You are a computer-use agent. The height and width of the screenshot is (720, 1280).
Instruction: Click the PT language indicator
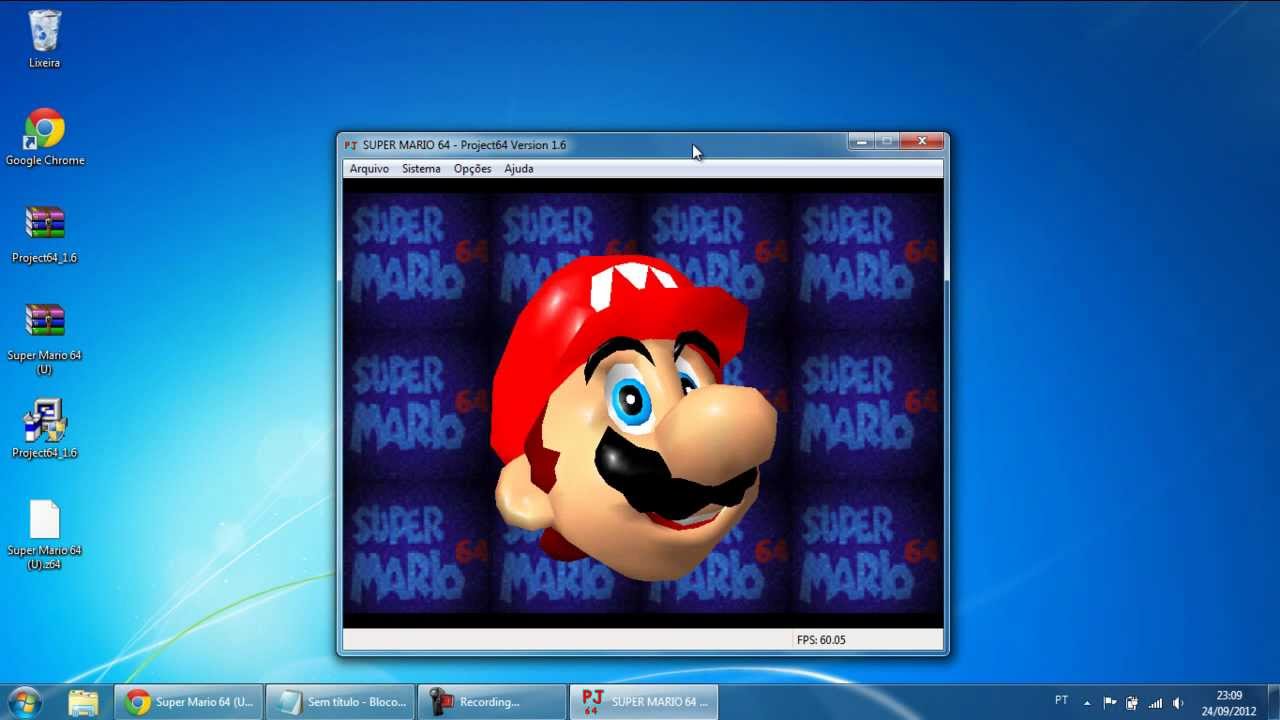click(x=1061, y=700)
